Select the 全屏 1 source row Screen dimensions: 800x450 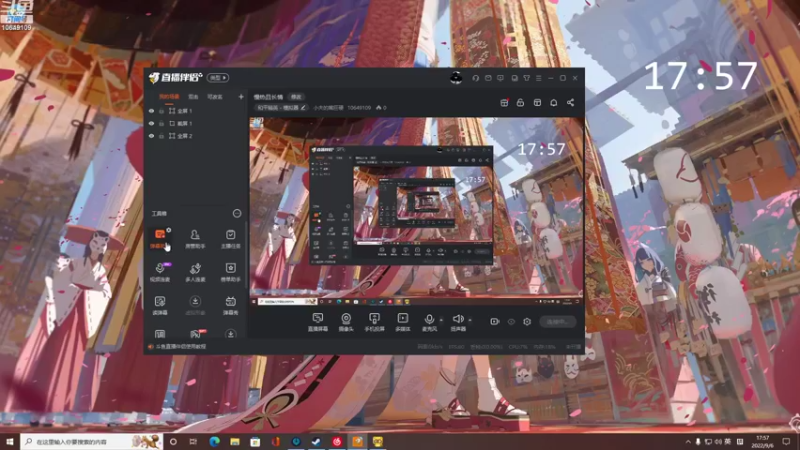pos(195,111)
